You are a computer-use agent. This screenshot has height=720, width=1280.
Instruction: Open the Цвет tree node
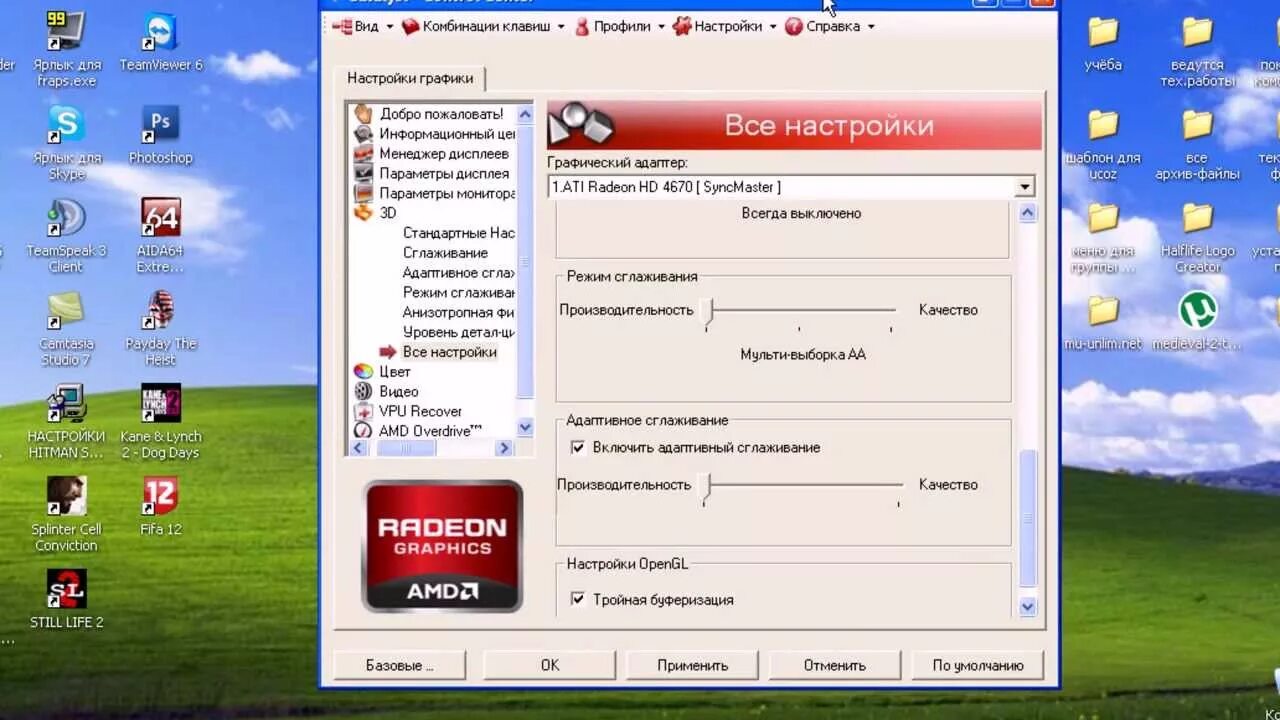[x=395, y=372]
